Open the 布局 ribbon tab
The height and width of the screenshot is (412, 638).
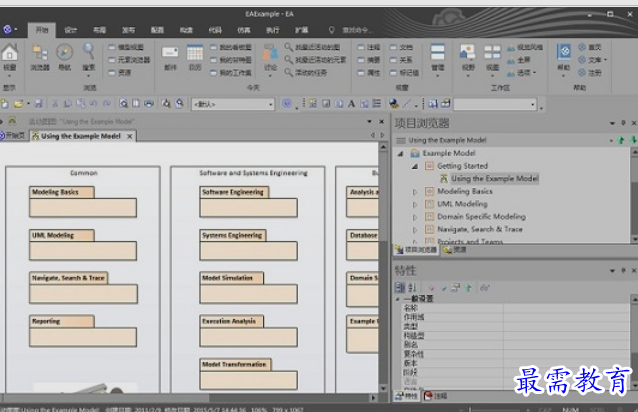[x=99, y=30]
